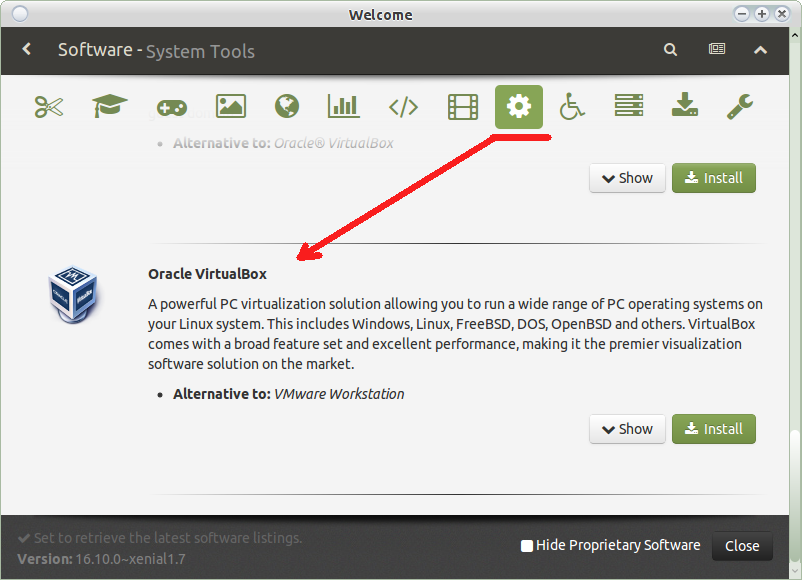802x580 pixels.
Task: Open the Sound & Video category (film icon)
Action: 463,107
